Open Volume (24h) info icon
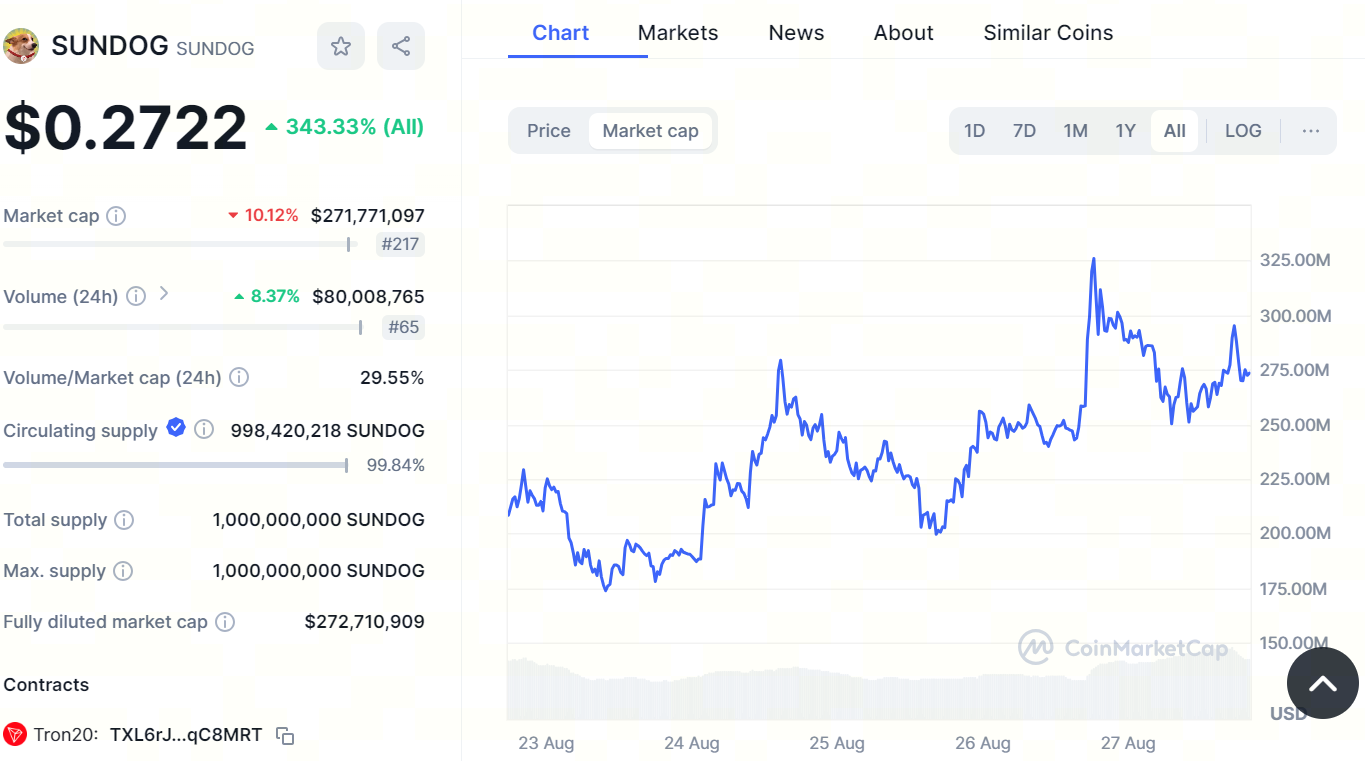This screenshot has height=761, width=1365. [136, 297]
